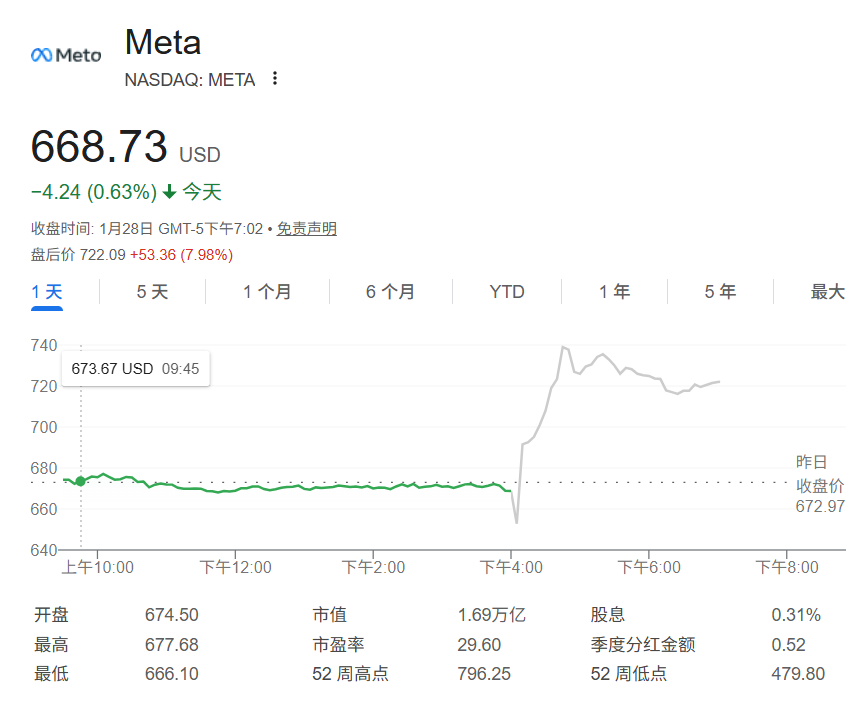Click the green down arrow icon
The image size is (850, 704).
170,192
